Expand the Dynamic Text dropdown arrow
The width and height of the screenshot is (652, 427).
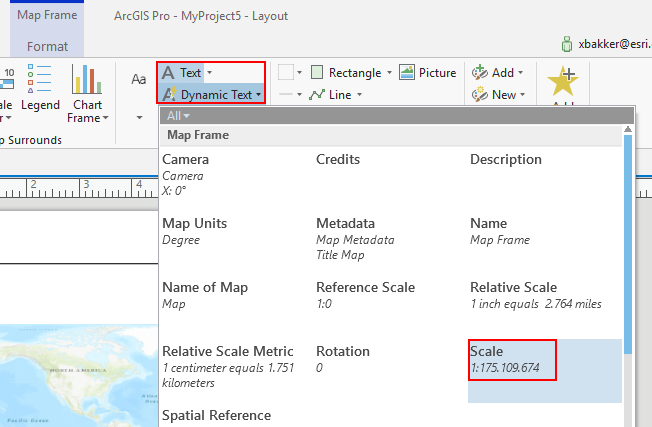point(259,95)
